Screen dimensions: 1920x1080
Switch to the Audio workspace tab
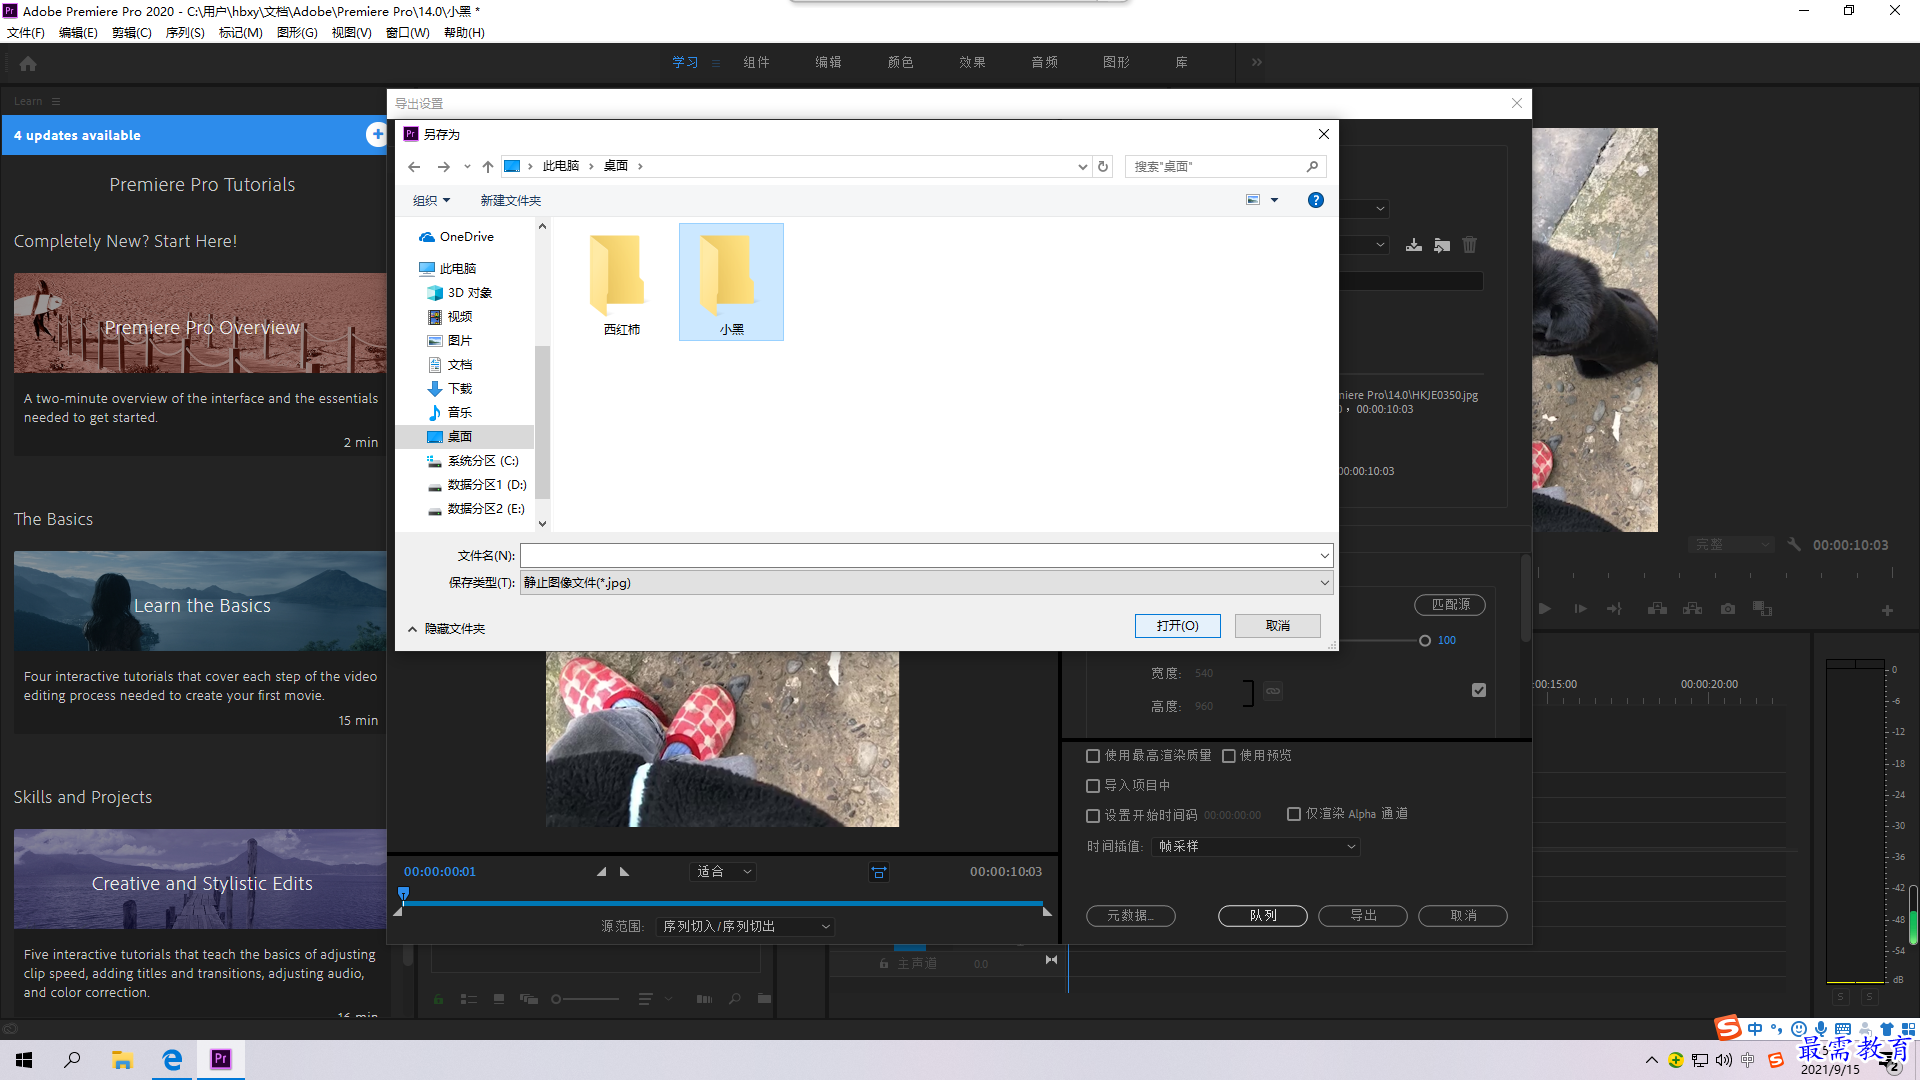click(x=1044, y=62)
